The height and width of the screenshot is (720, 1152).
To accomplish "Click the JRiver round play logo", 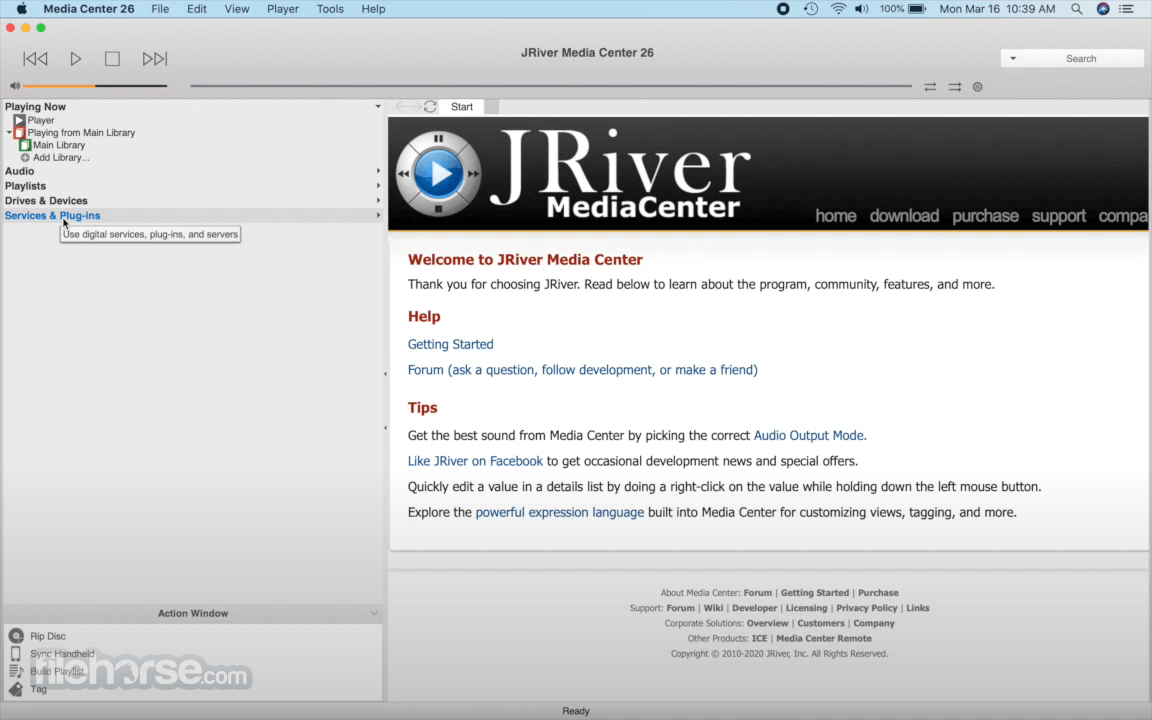I will pyautogui.click(x=438, y=173).
